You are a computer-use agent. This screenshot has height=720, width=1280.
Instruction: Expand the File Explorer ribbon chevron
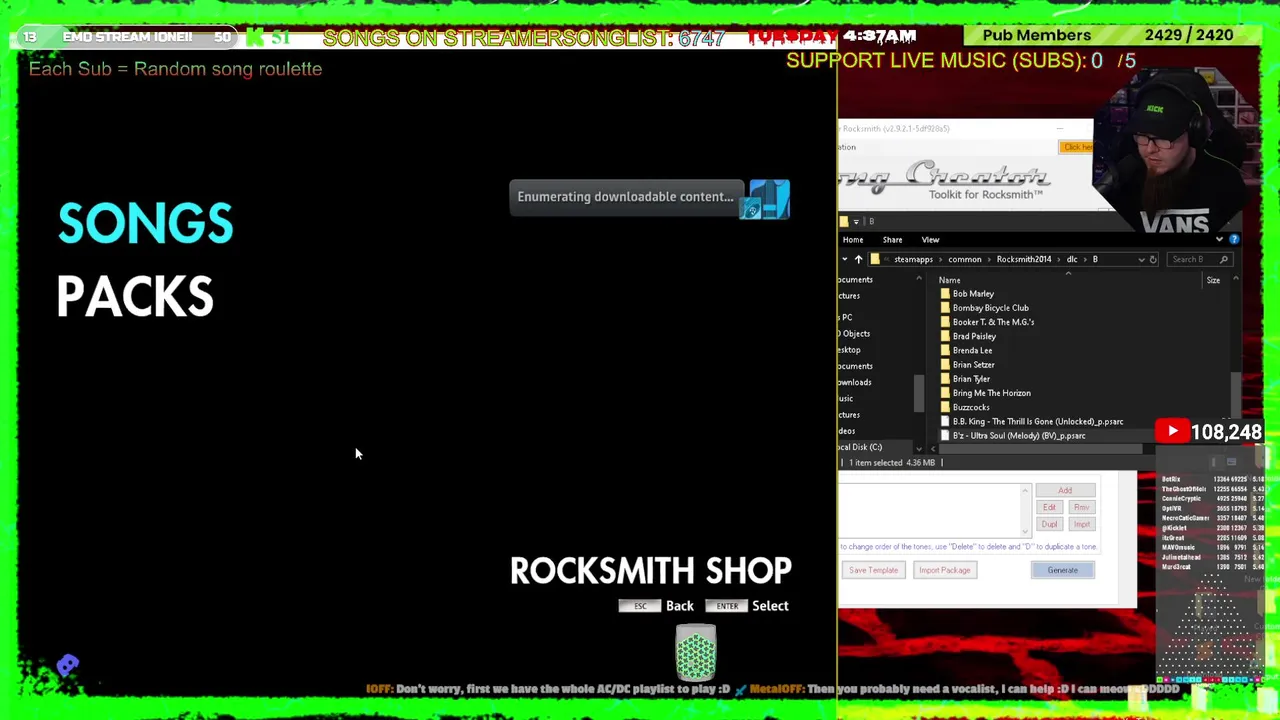1219,240
